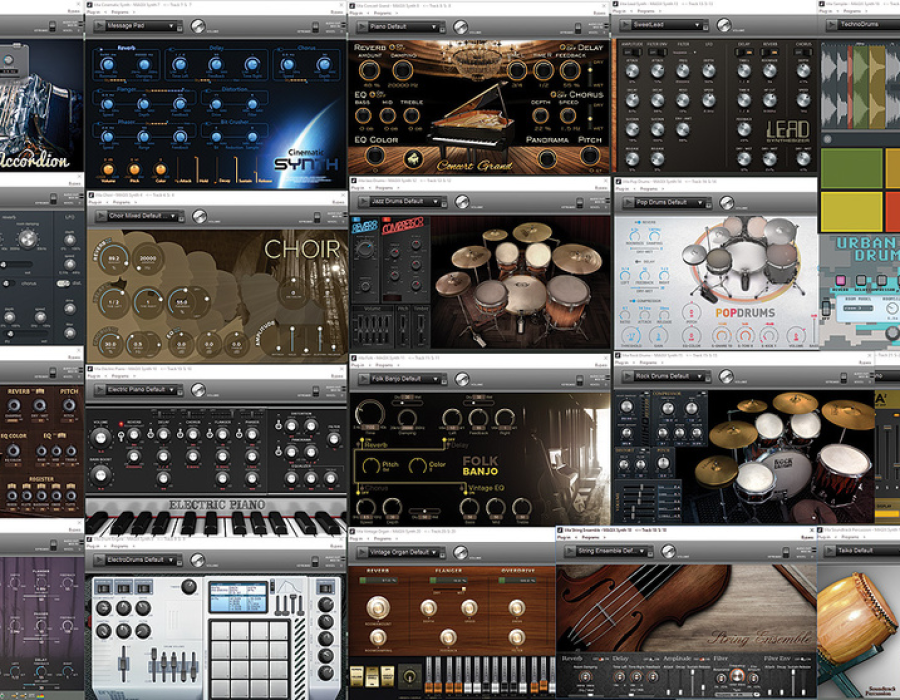Open the Pop Drums Default preset dropdown
Image resolution: width=900 pixels, height=700 pixels.
point(700,203)
